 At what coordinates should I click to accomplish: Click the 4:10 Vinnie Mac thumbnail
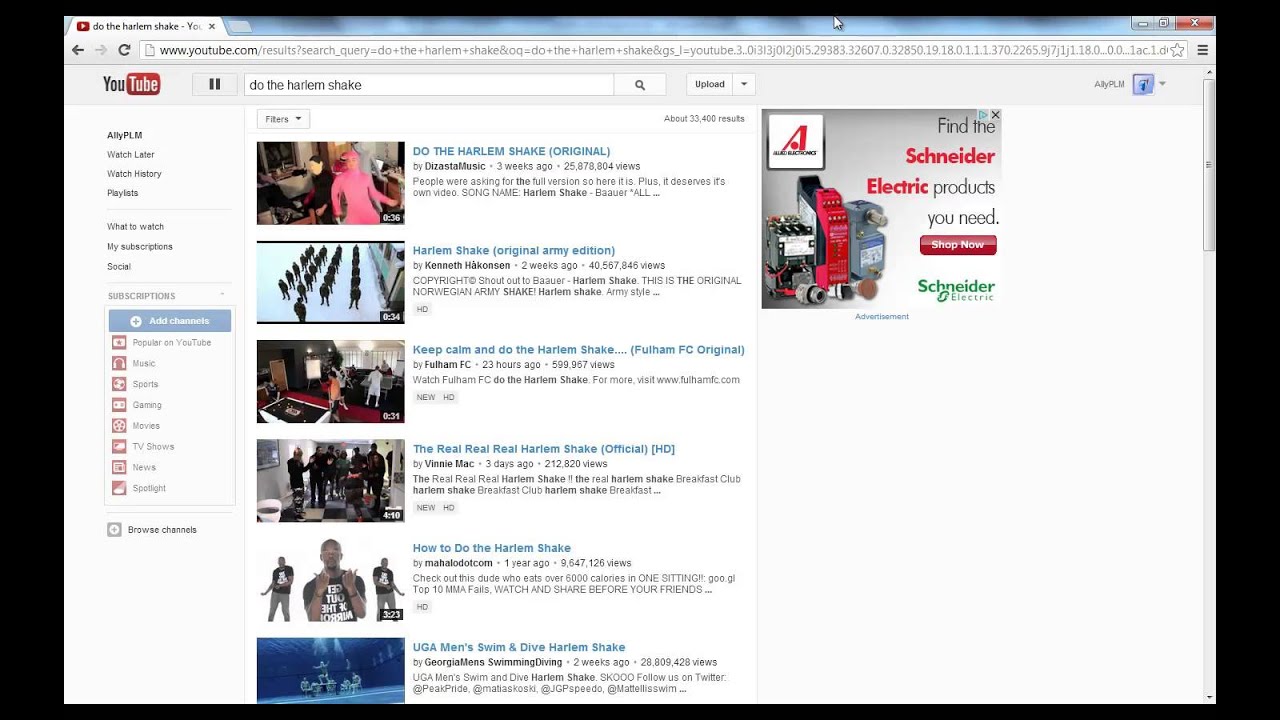(x=331, y=480)
